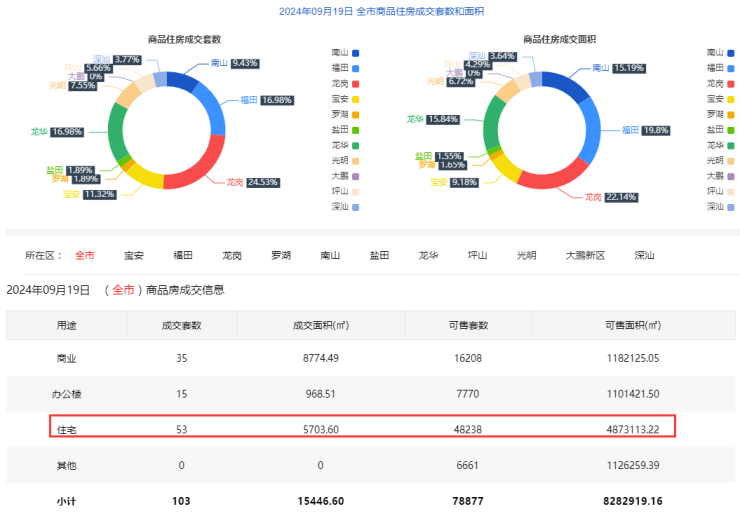The height and width of the screenshot is (516, 740).
Task: Toggle 南山 legend in 商品住房成交套数 chart
Action: point(344,52)
